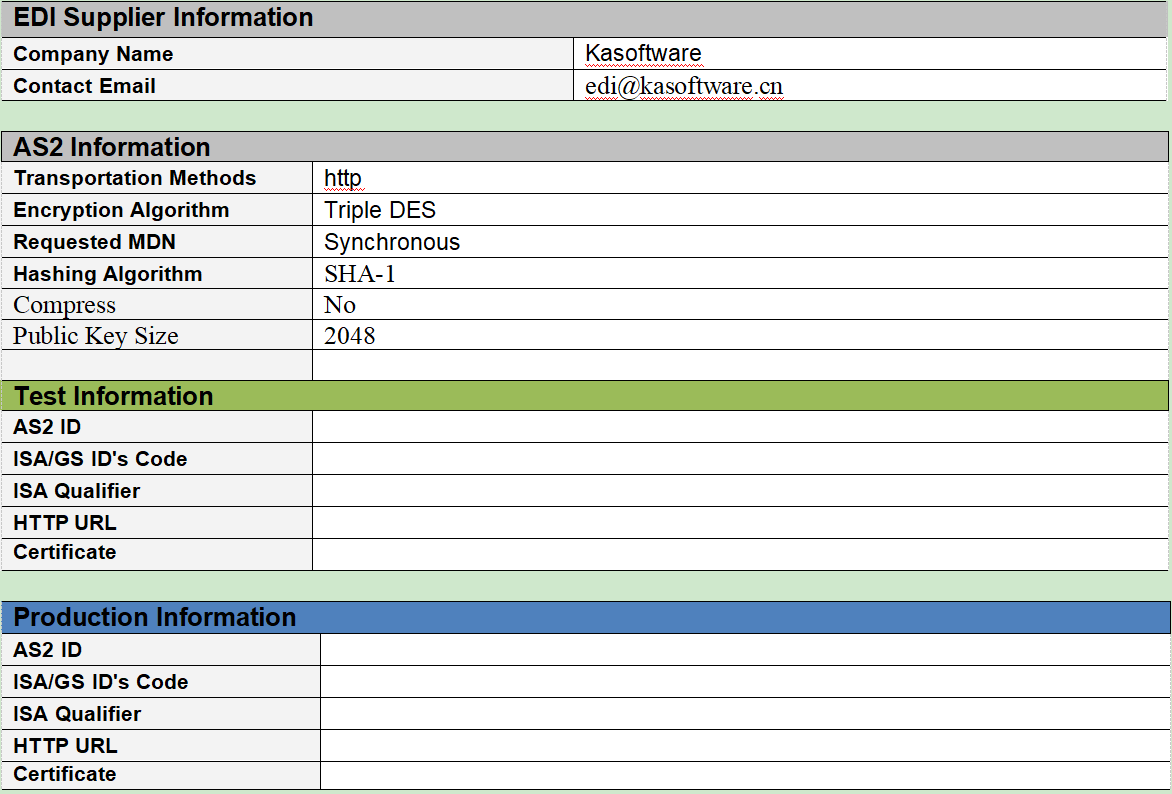Viewport: 1172px width, 794px height.
Task: Select the Test Information ISA Qualifier field
Action: (739, 491)
